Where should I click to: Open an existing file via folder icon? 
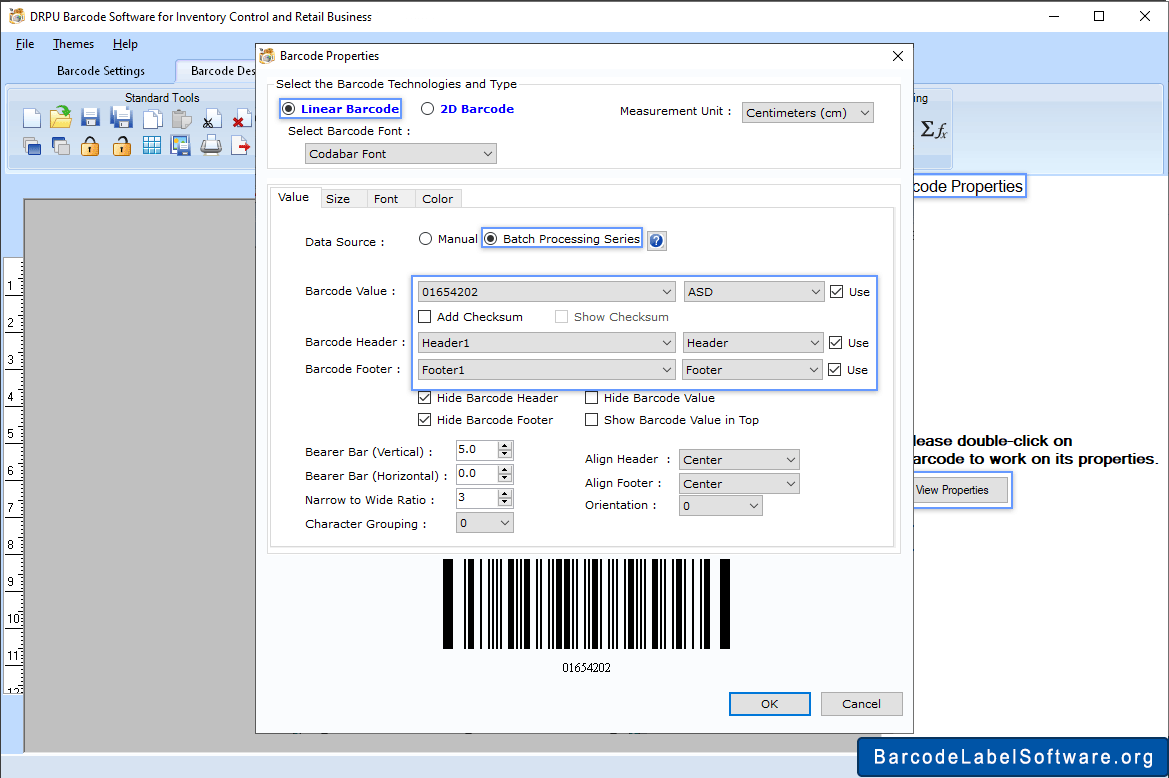pos(61,118)
